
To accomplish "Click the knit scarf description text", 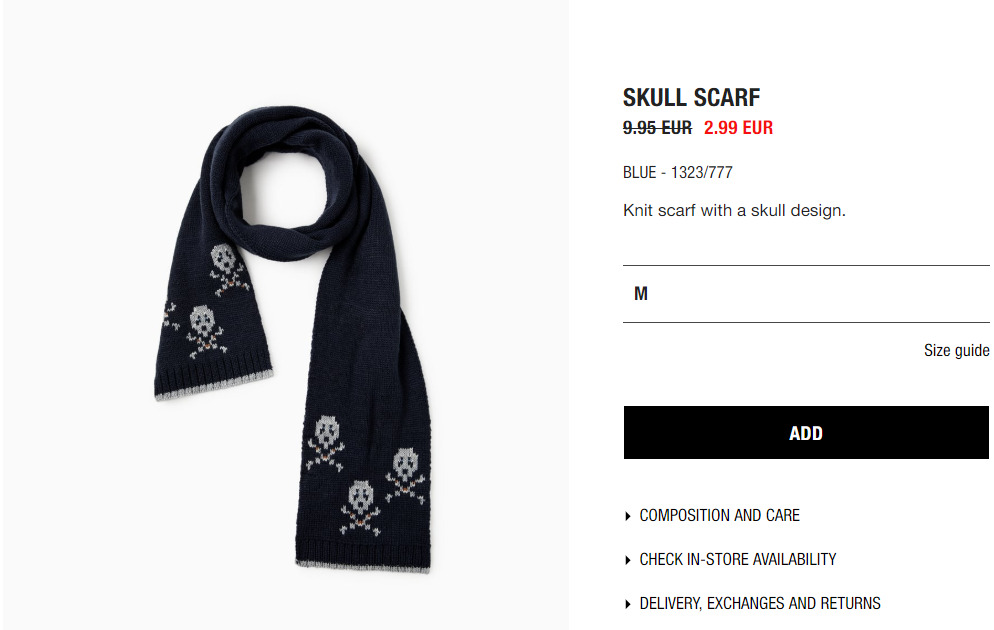I will 734,210.
